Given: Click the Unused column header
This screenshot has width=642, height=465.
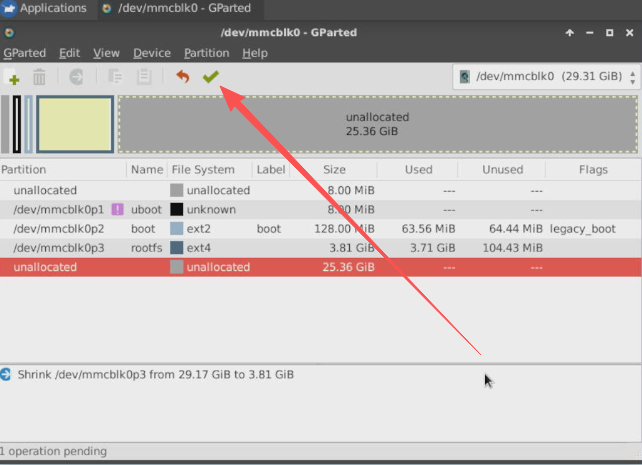Looking at the screenshot, I should [x=502, y=169].
